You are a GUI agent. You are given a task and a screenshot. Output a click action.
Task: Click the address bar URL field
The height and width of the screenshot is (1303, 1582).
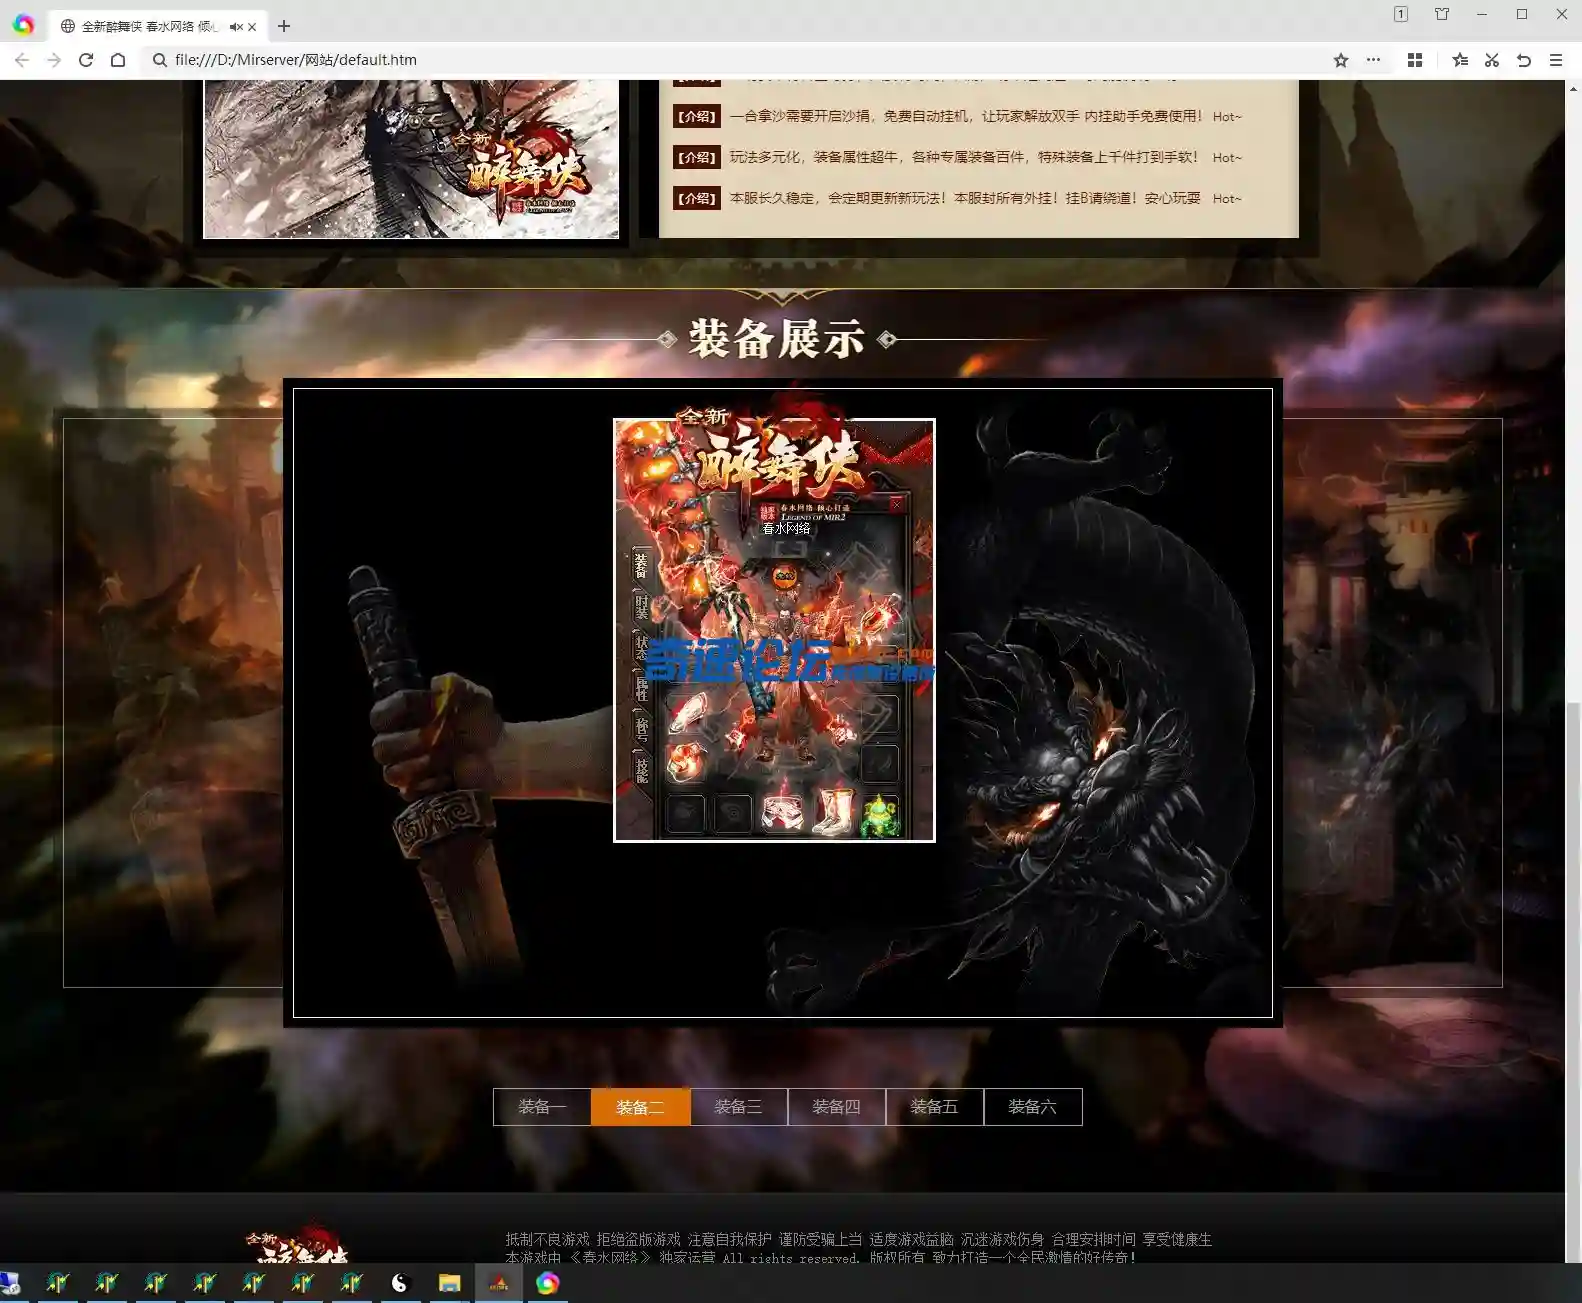point(740,60)
